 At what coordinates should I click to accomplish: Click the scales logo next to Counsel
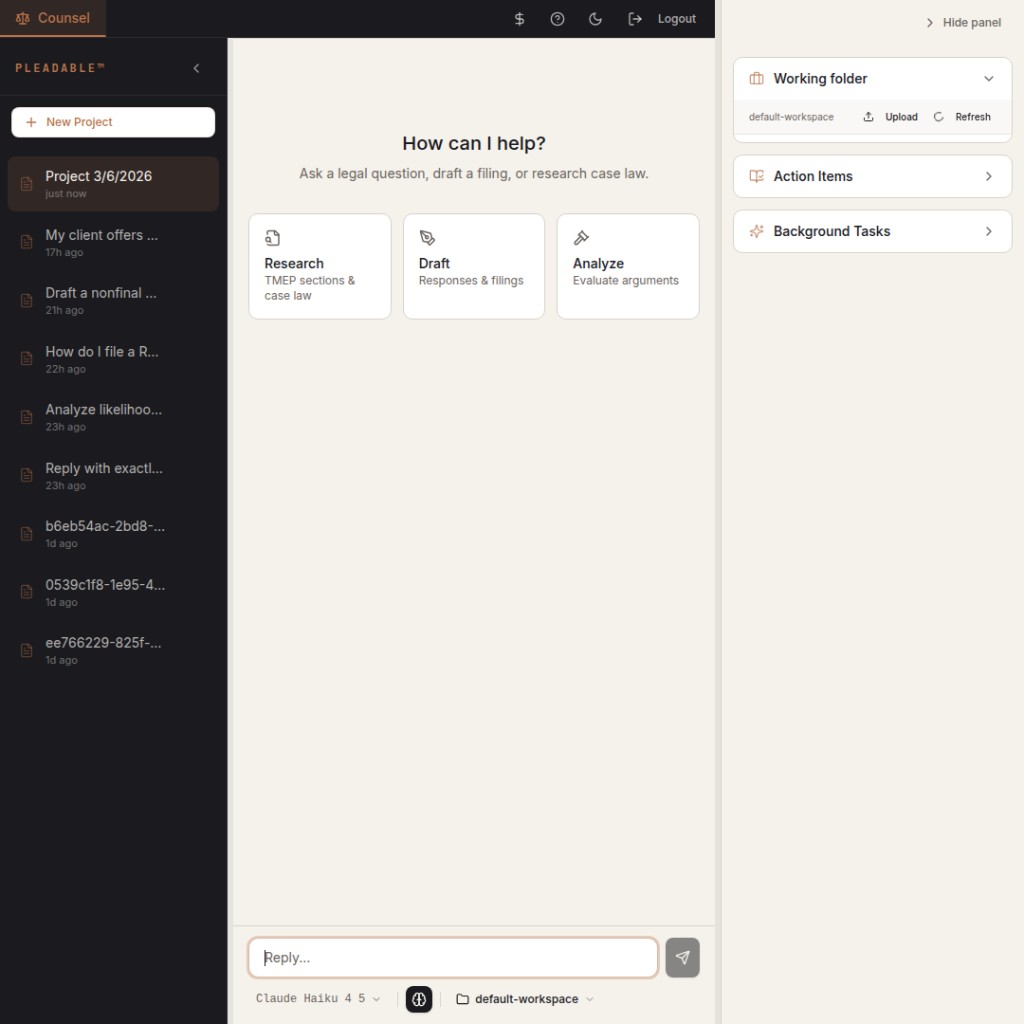(22, 17)
